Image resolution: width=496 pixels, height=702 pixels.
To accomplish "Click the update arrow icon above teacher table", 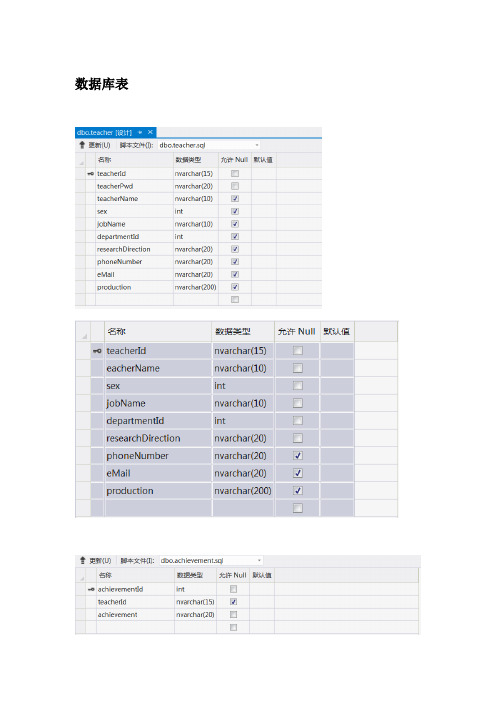I will click(x=82, y=145).
